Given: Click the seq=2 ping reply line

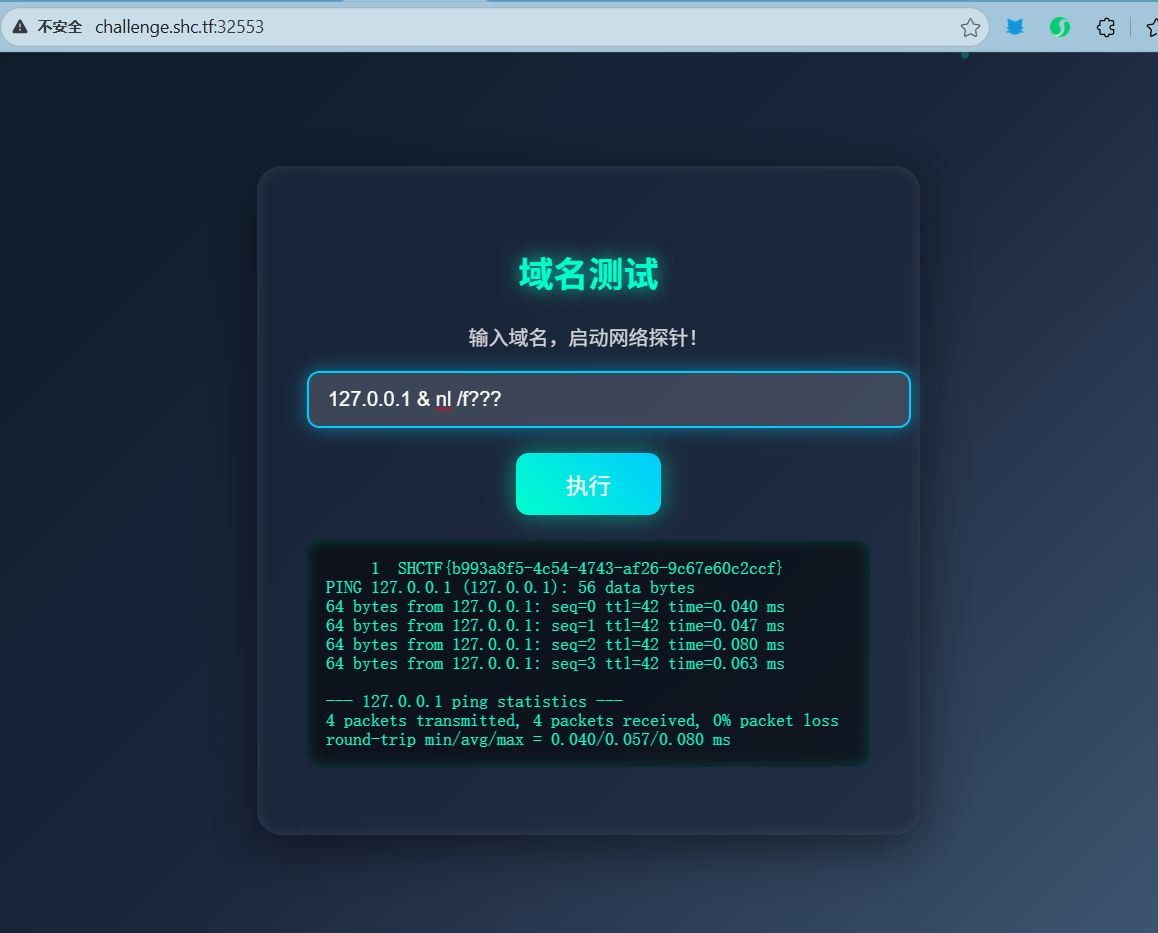Looking at the screenshot, I should tap(555, 645).
